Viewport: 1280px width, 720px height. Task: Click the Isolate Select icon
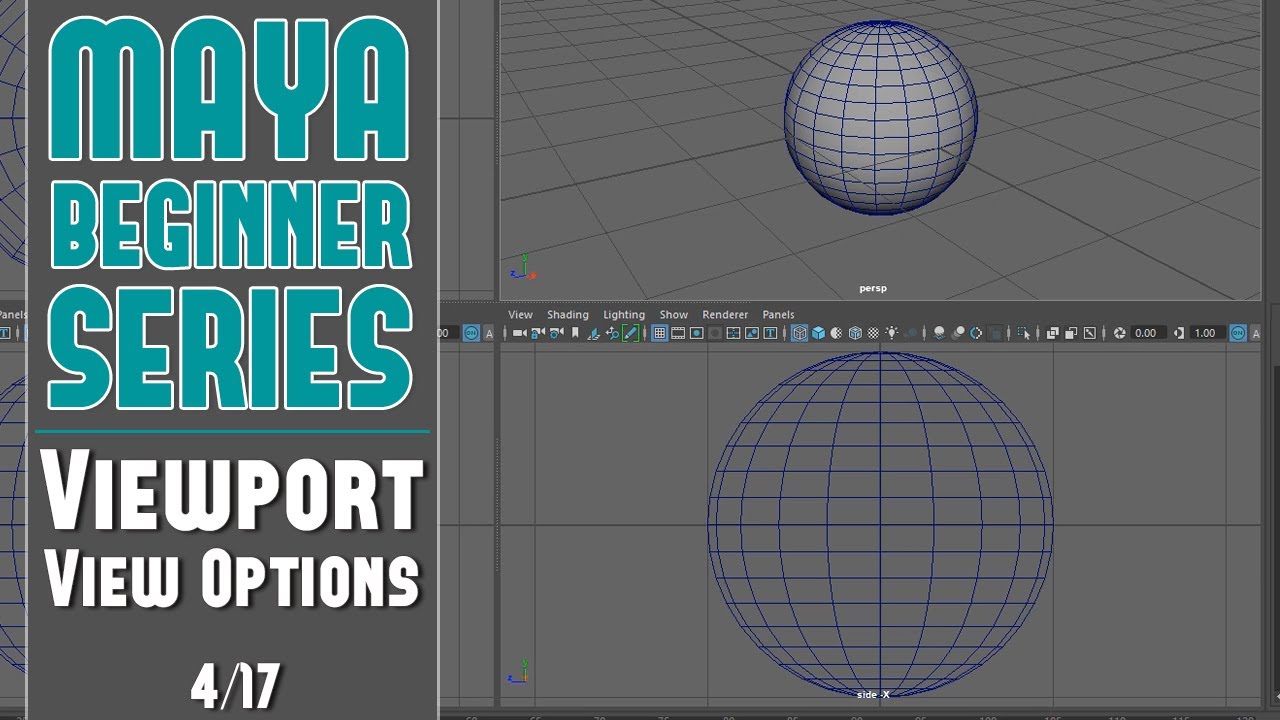1024,333
